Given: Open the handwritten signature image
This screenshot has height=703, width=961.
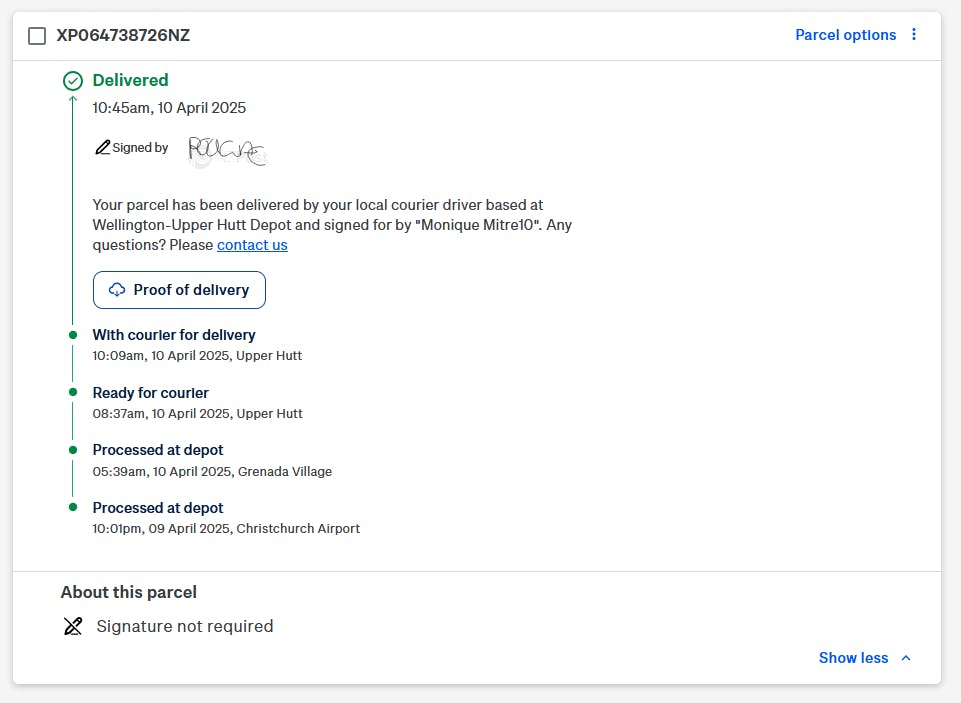Looking at the screenshot, I should 227,150.
